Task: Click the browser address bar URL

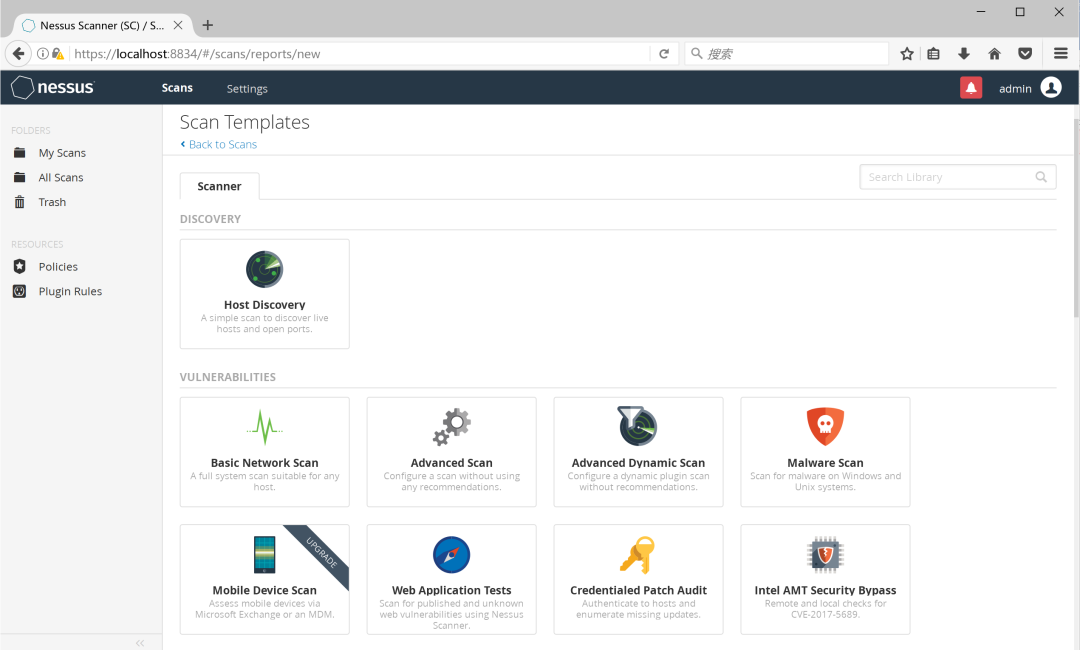Action: tap(197, 54)
